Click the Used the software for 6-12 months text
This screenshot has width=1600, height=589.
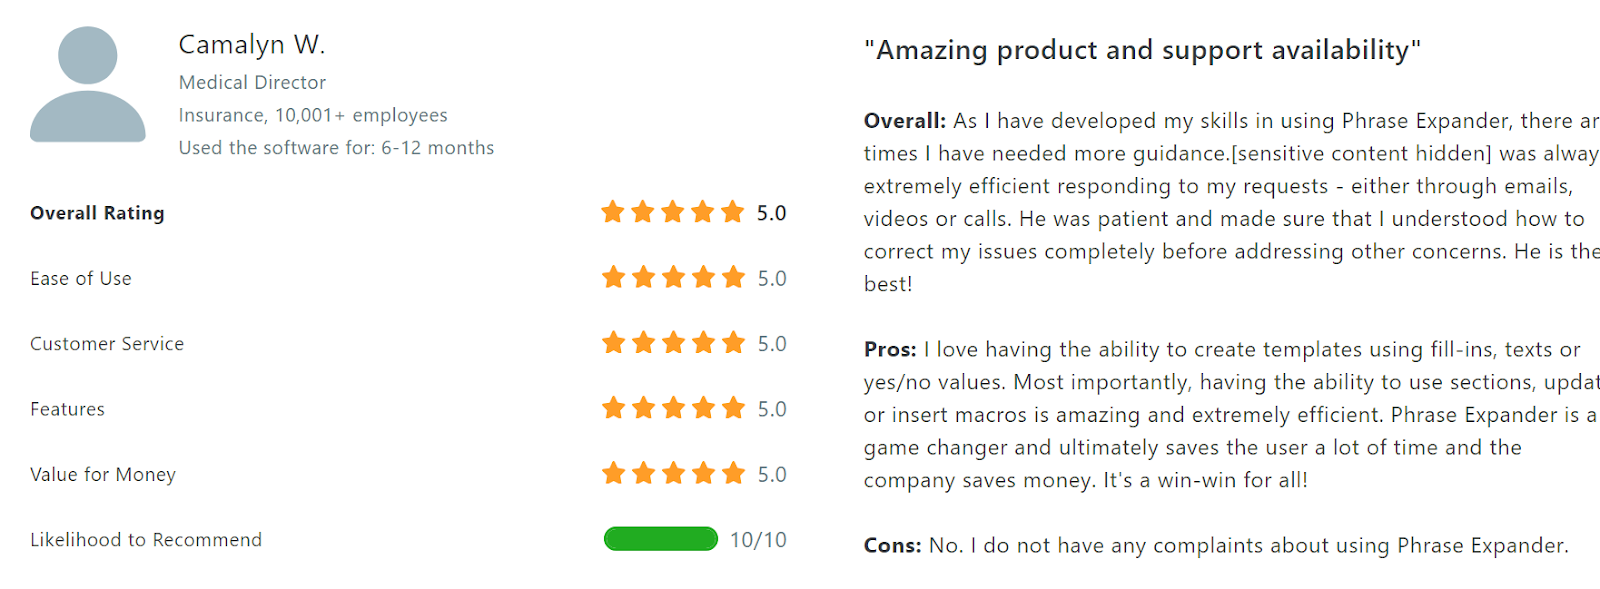(x=336, y=148)
